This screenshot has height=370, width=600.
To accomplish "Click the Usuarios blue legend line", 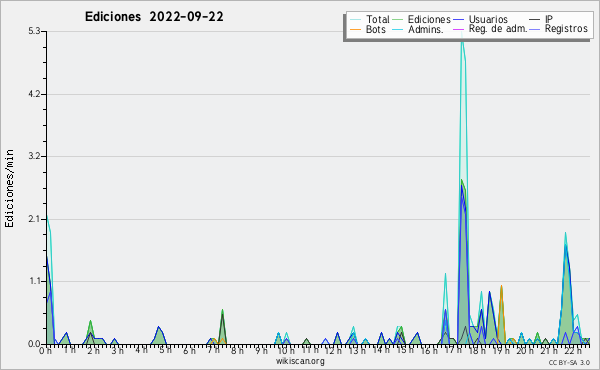I will click(x=458, y=19).
